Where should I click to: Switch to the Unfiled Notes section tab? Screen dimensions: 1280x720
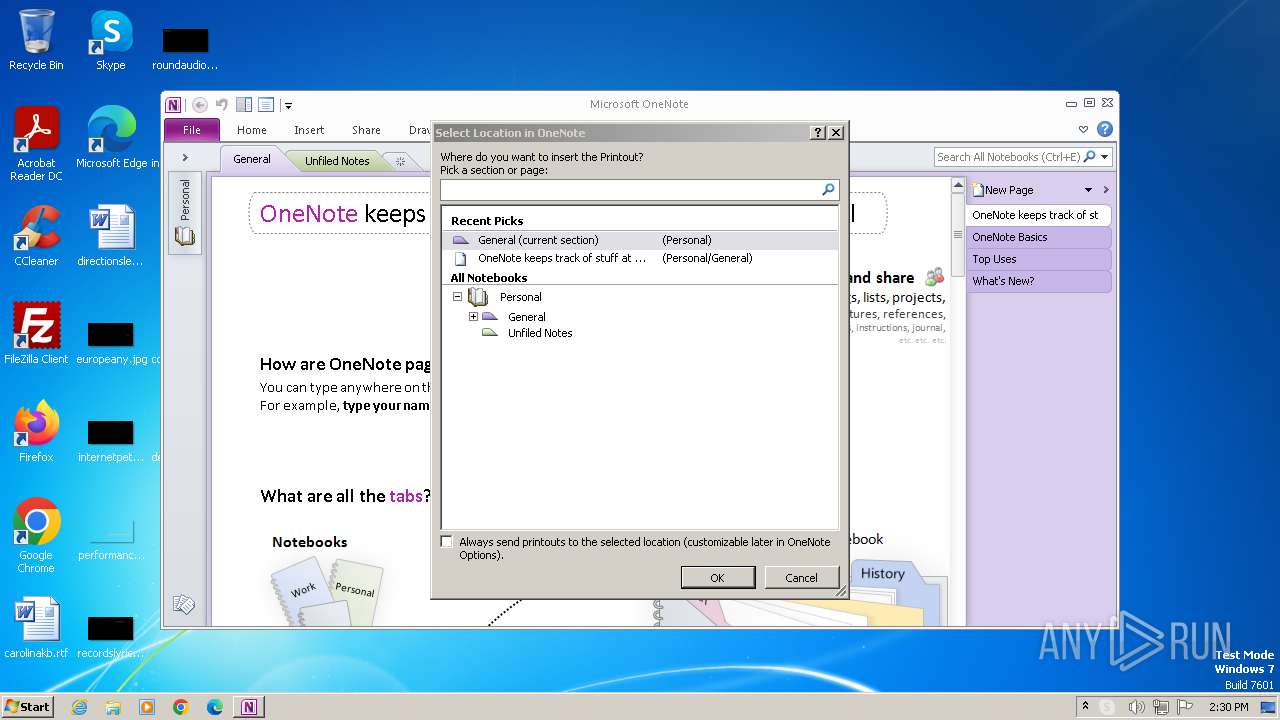point(337,160)
